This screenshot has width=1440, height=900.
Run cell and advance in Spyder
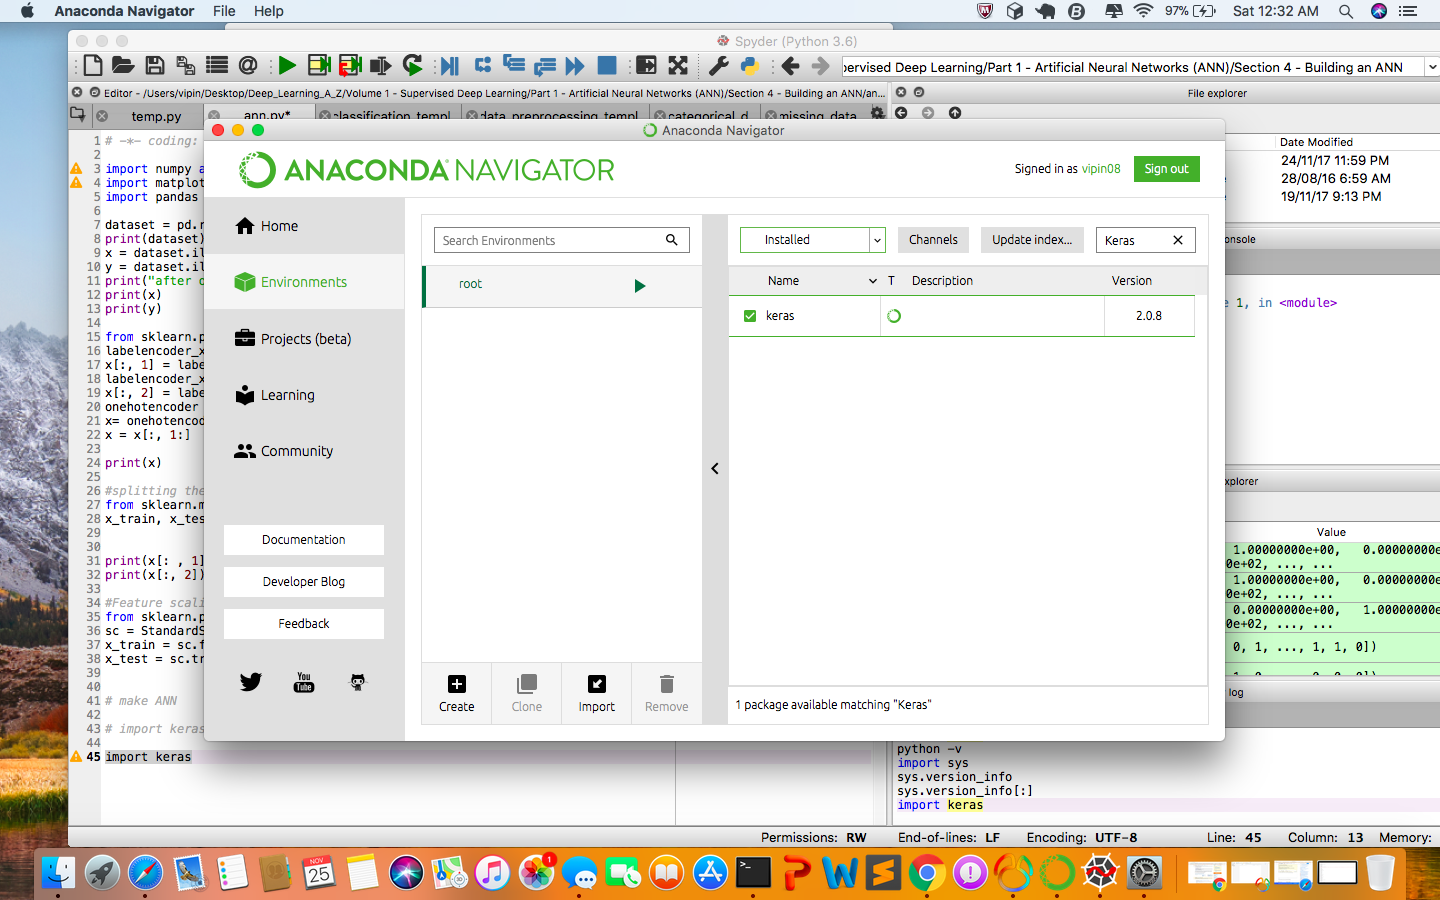[x=350, y=66]
